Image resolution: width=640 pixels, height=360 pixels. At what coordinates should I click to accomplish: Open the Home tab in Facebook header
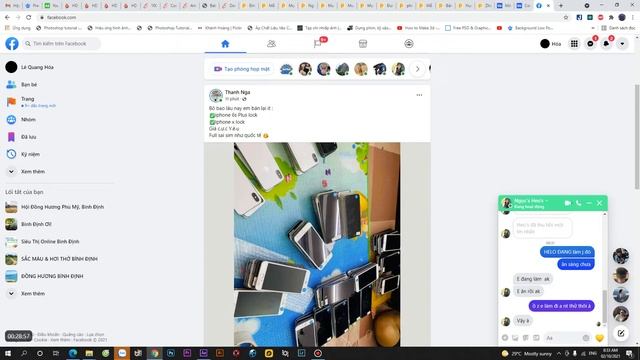pyautogui.click(x=225, y=44)
